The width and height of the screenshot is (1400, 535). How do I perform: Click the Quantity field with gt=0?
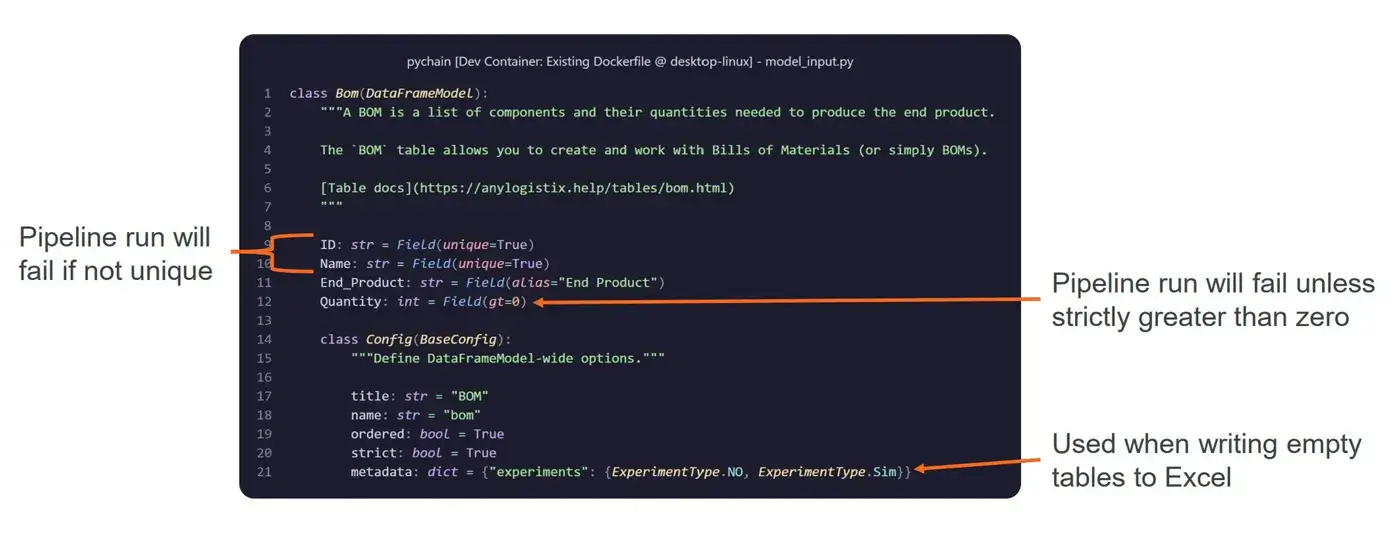(x=423, y=302)
